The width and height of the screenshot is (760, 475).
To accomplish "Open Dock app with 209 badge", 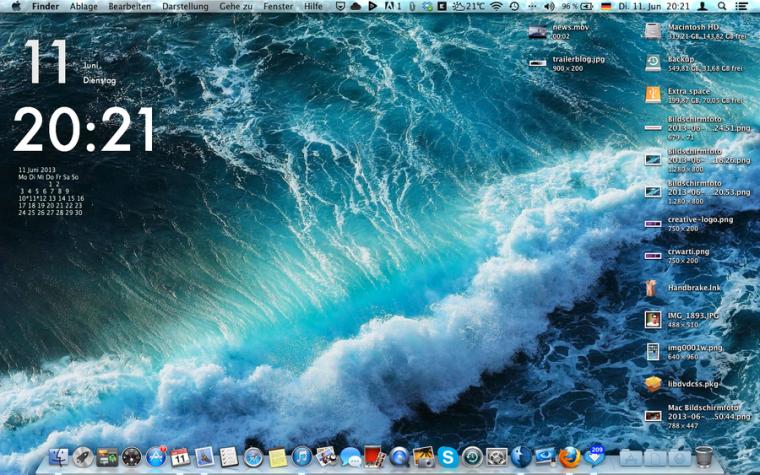I will 595,457.
